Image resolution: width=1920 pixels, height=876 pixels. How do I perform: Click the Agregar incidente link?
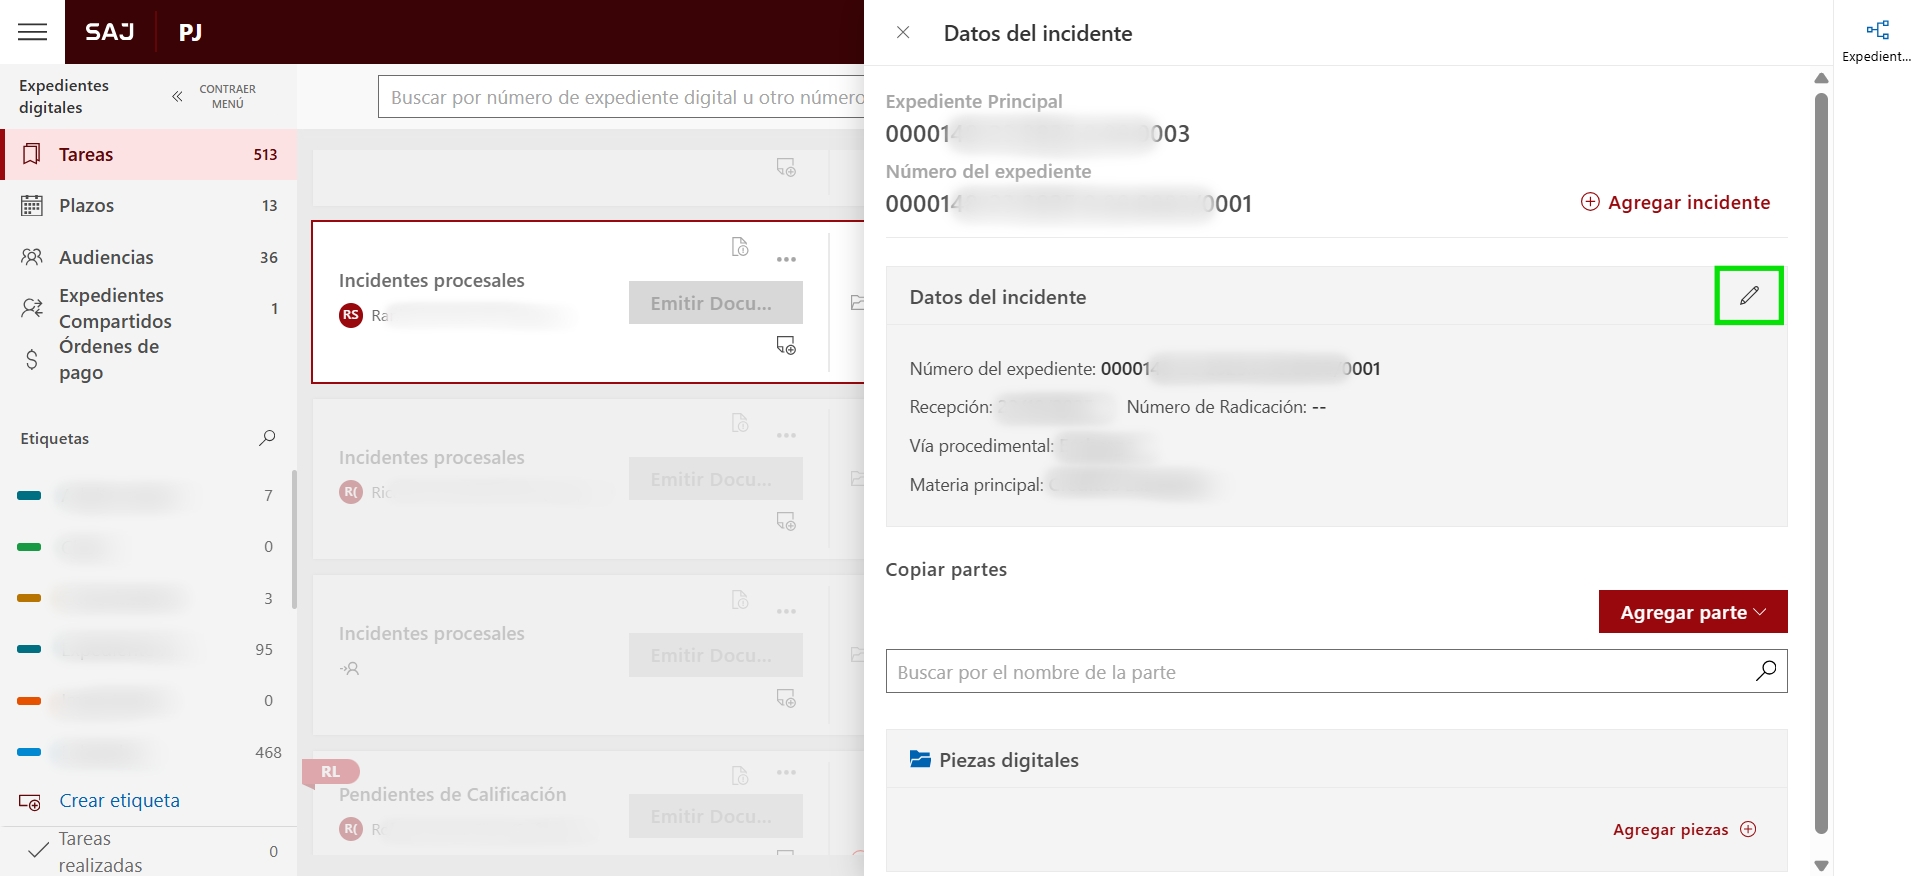1675,203
